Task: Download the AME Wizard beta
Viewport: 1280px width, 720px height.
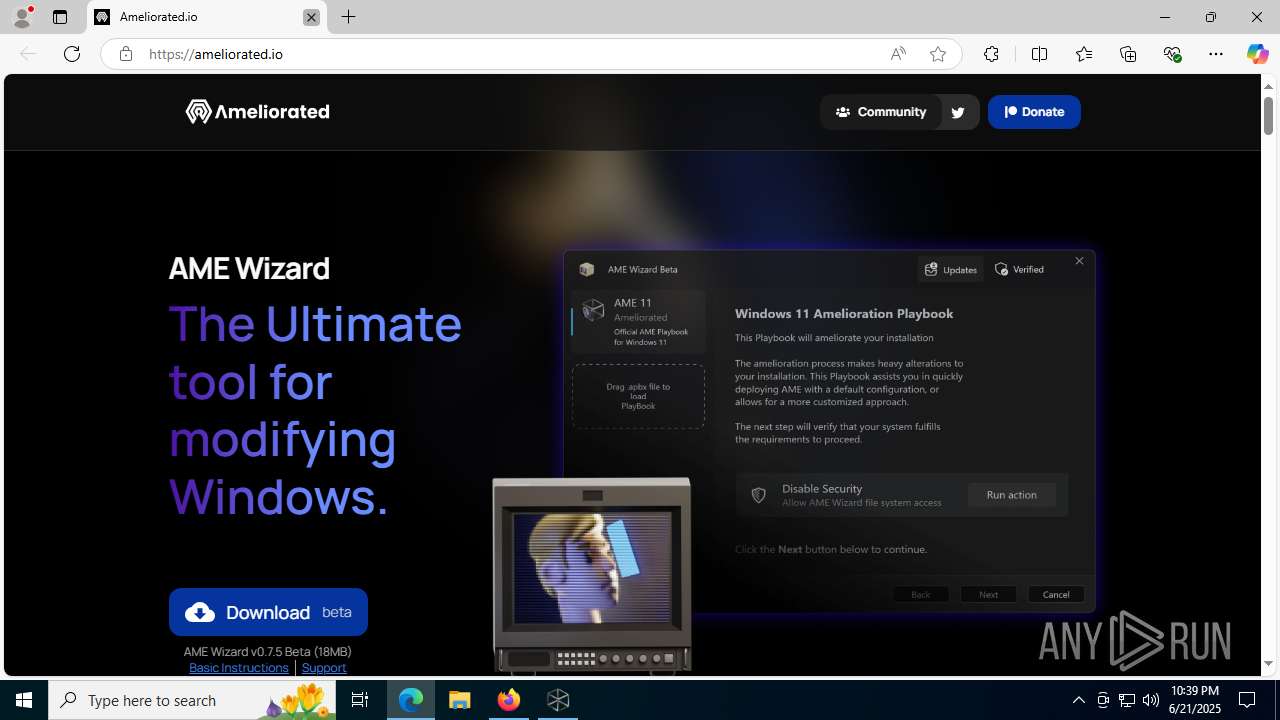Action: click(x=268, y=612)
